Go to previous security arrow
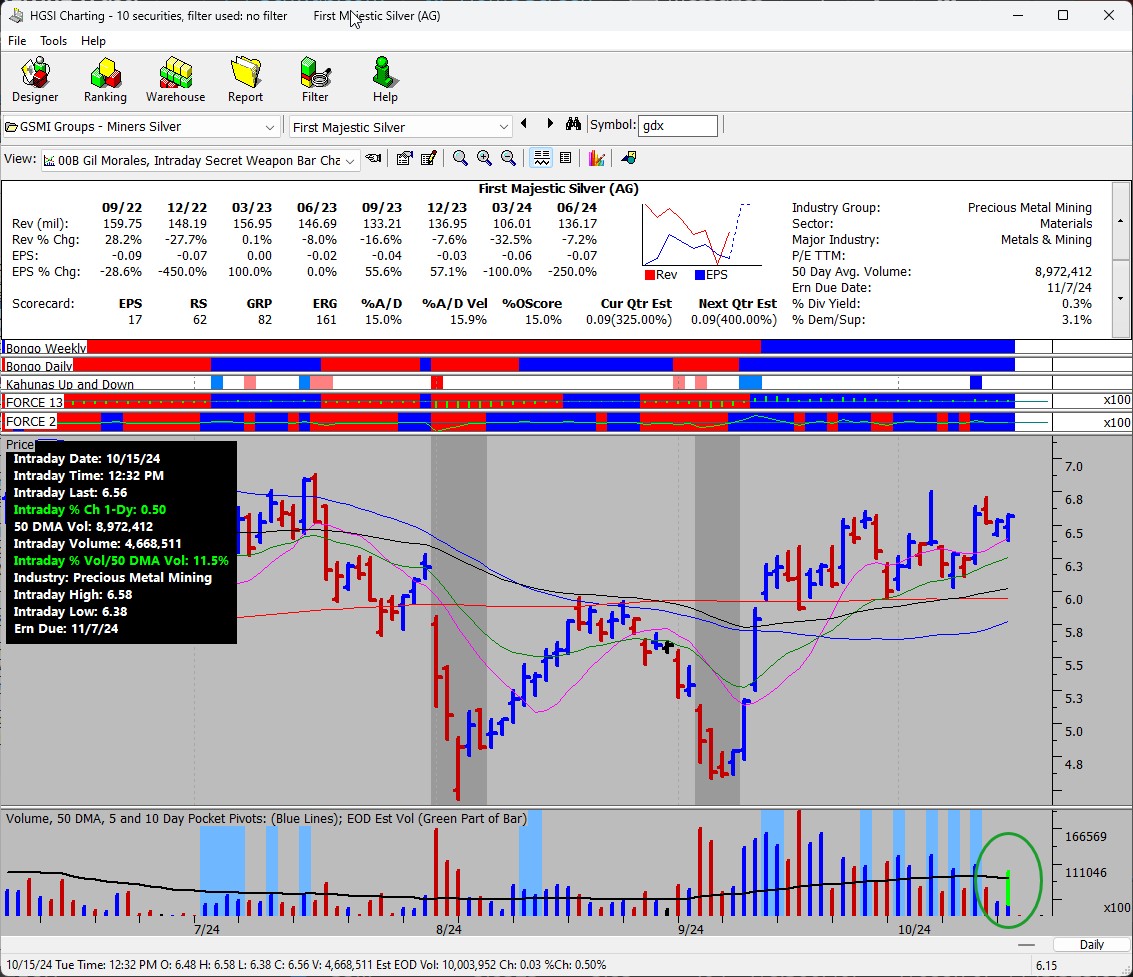 [524, 124]
